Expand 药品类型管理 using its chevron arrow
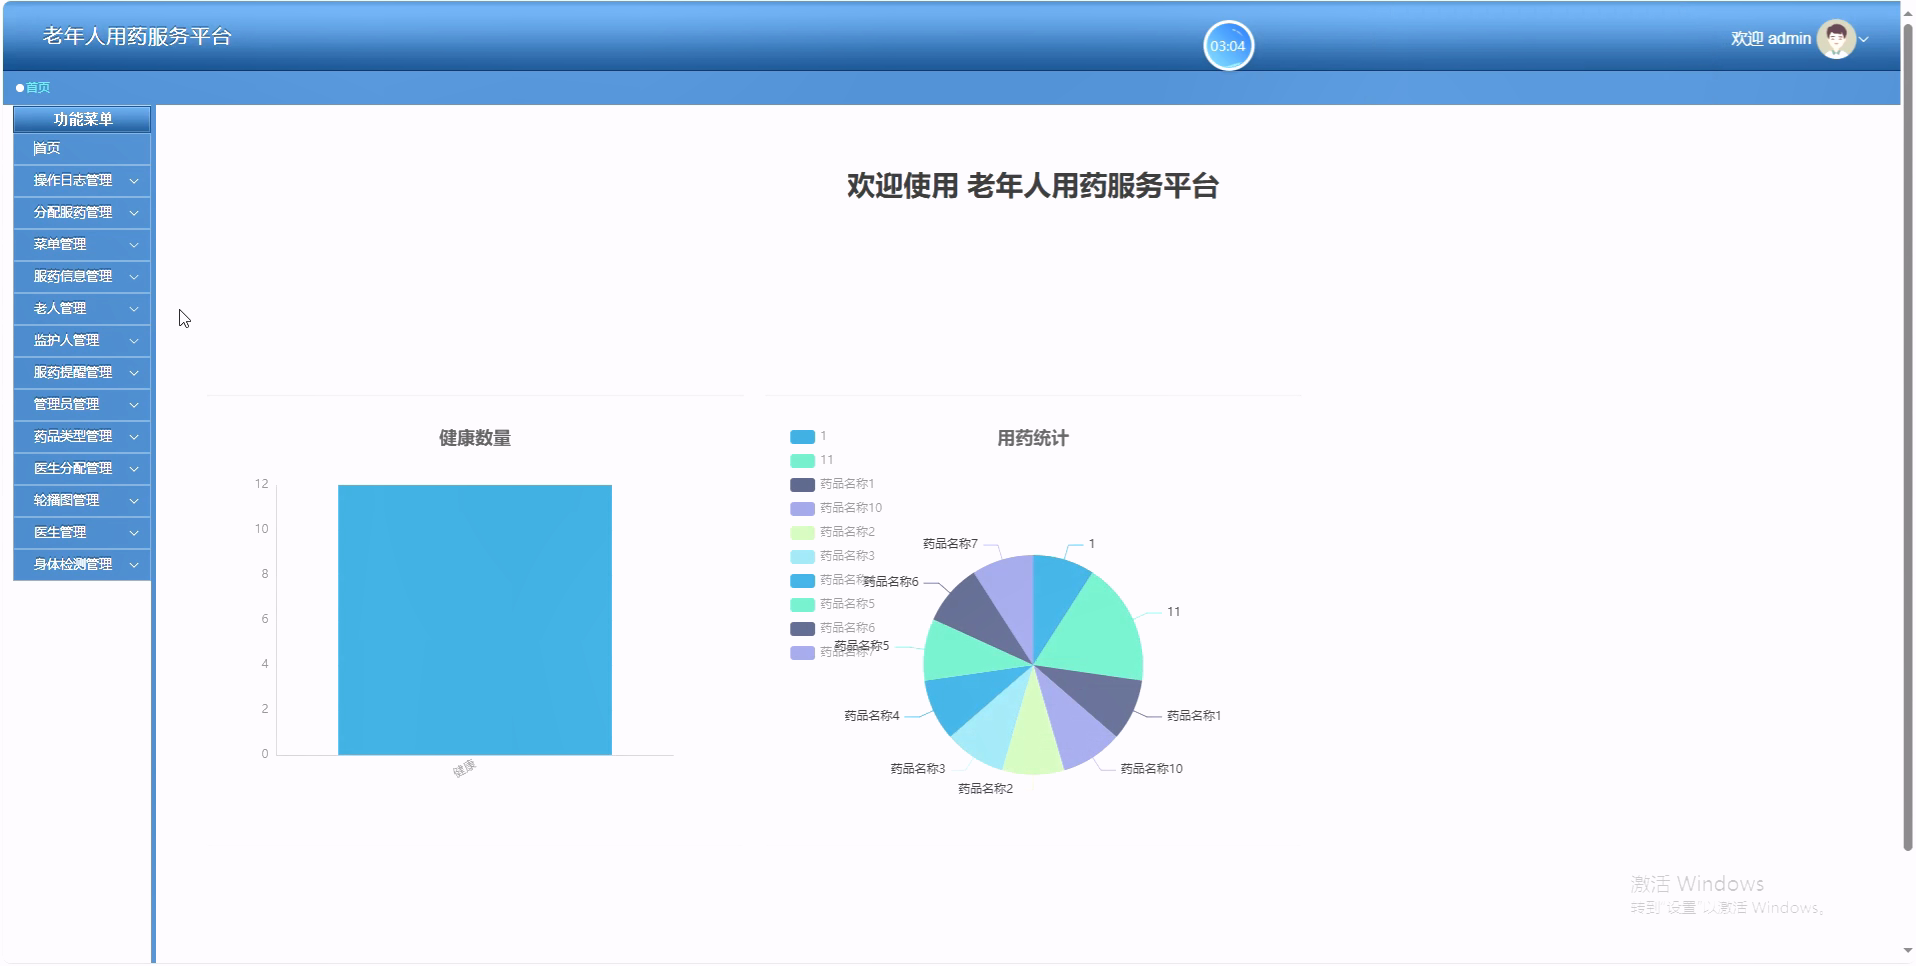 pyautogui.click(x=134, y=437)
